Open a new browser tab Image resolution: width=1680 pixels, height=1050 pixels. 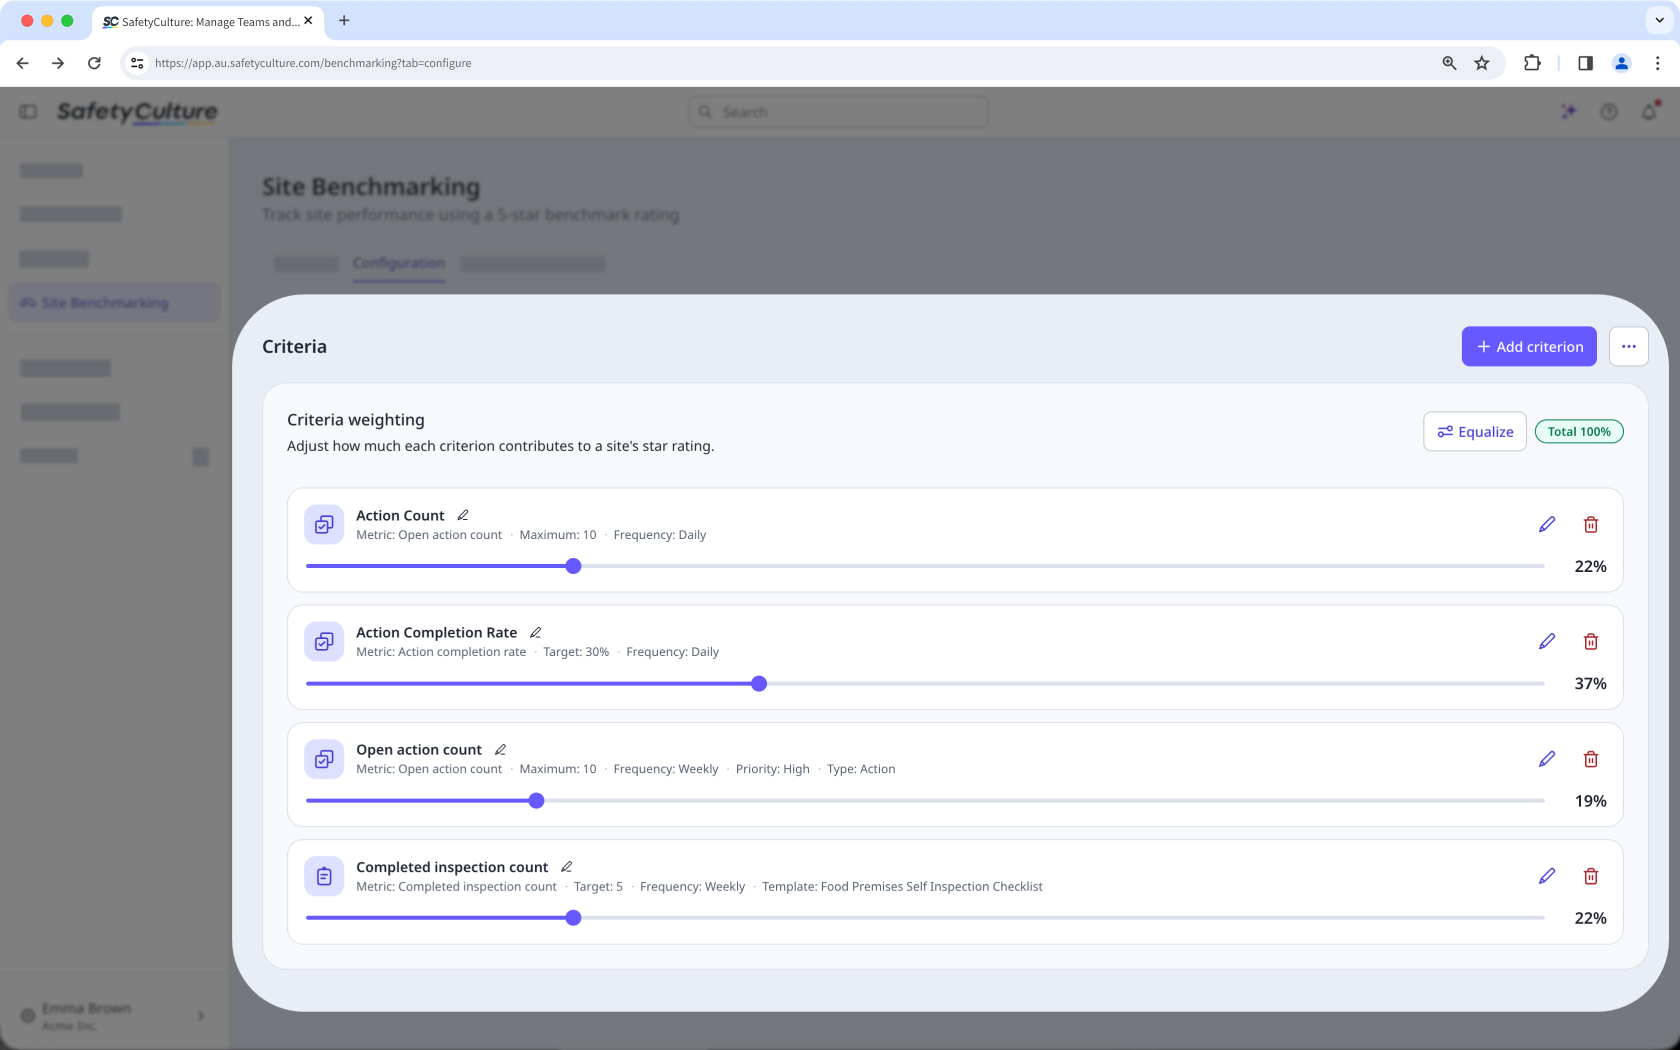(x=344, y=20)
